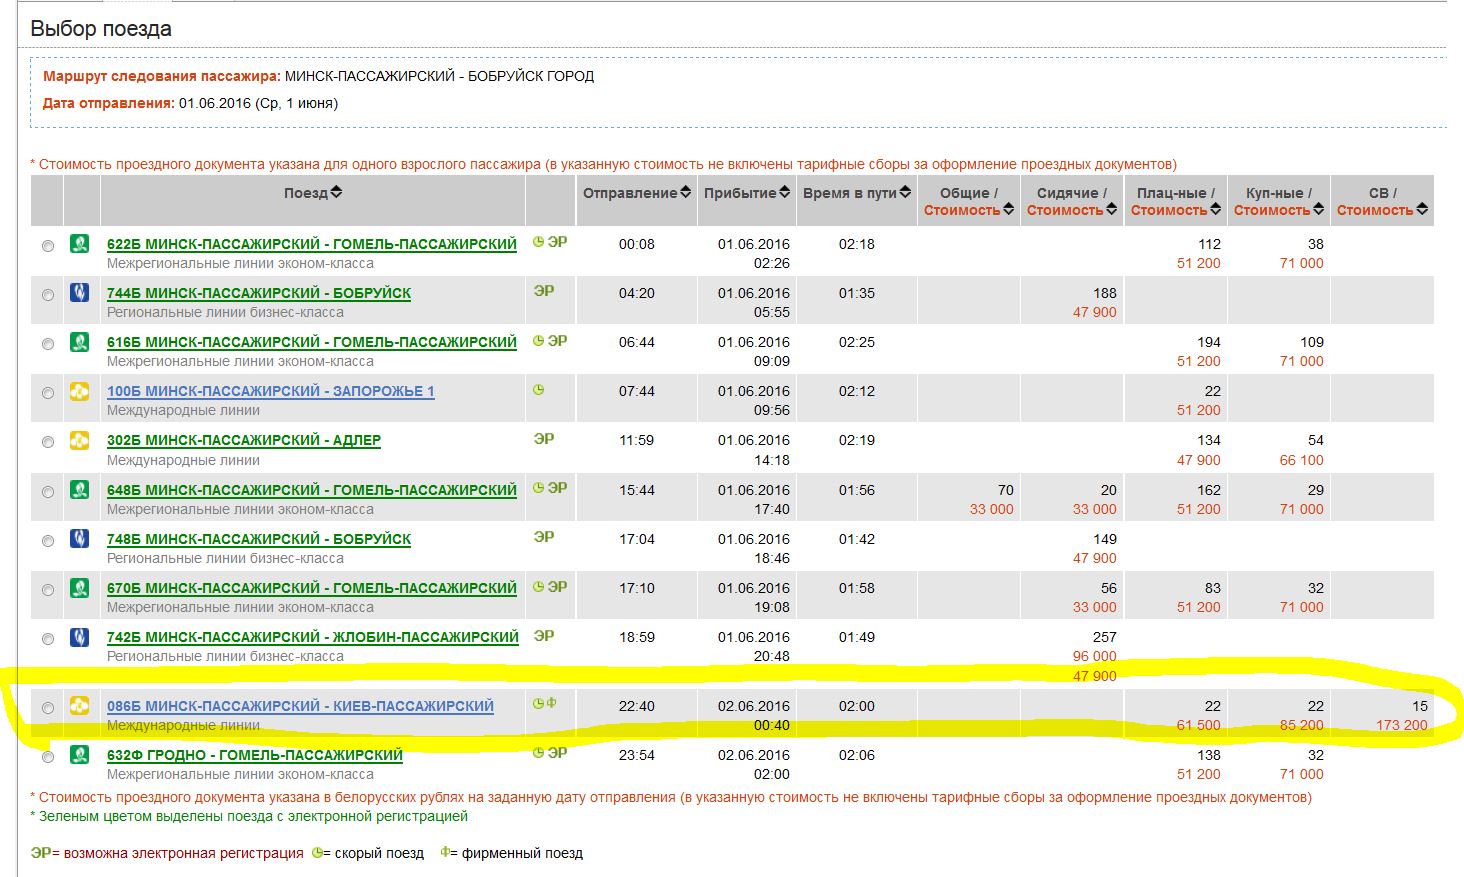The height and width of the screenshot is (877, 1464).
Task: Click yellow international icon for train 100Б
Action: (79, 391)
